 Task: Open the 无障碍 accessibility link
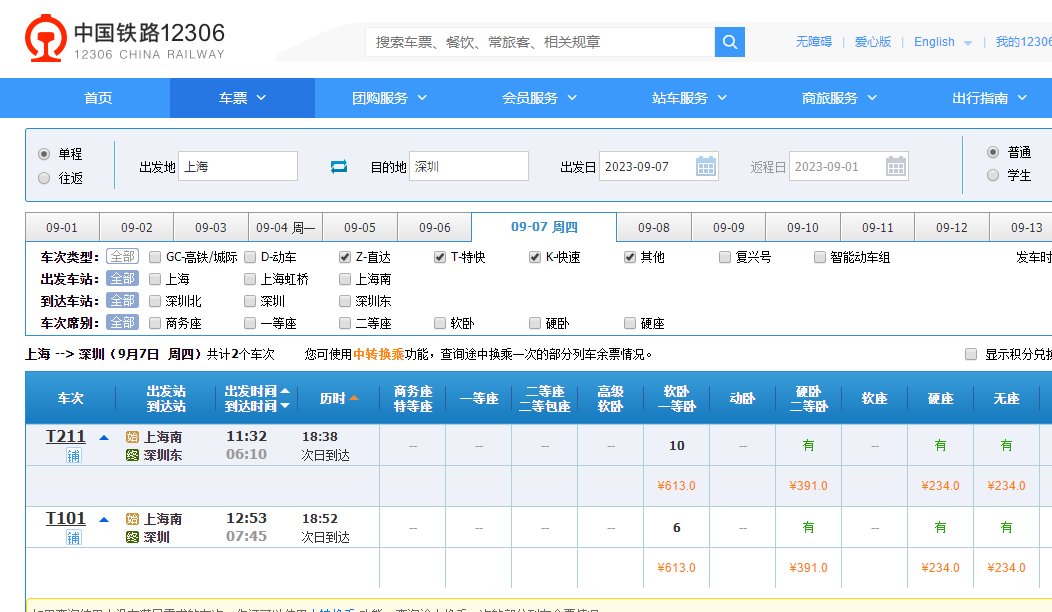click(813, 42)
